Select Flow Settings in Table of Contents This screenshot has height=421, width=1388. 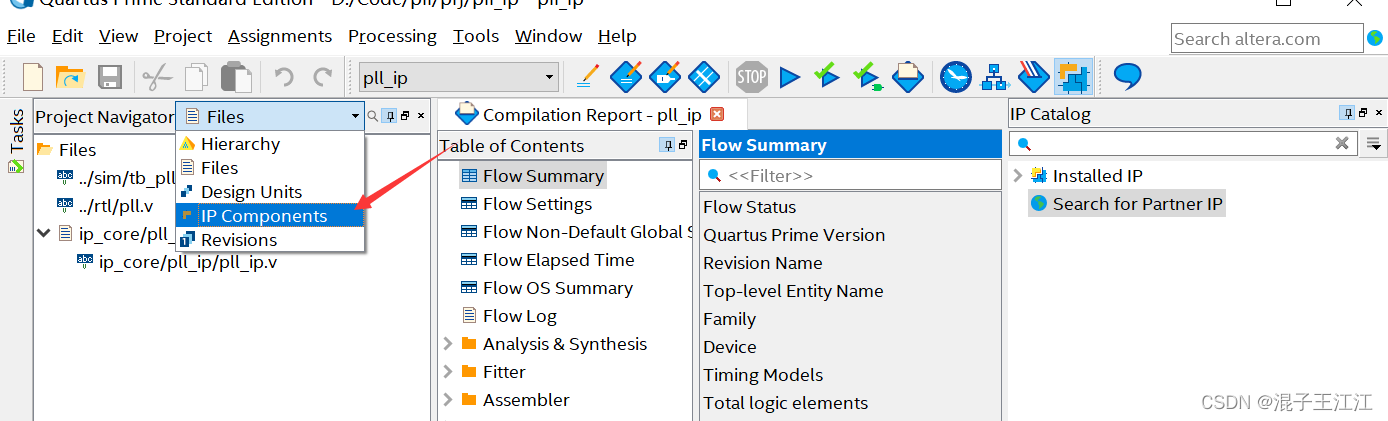point(537,204)
